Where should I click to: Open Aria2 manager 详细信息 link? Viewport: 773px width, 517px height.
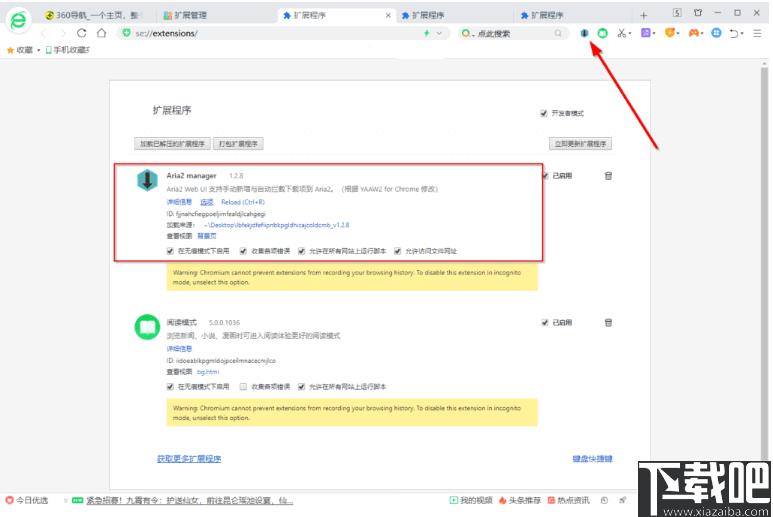click(x=179, y=202)
